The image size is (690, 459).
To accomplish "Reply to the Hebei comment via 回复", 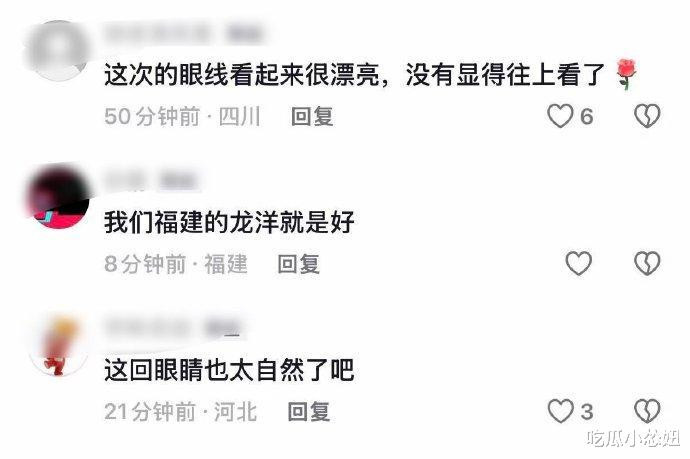I will [x=309, y=412].
